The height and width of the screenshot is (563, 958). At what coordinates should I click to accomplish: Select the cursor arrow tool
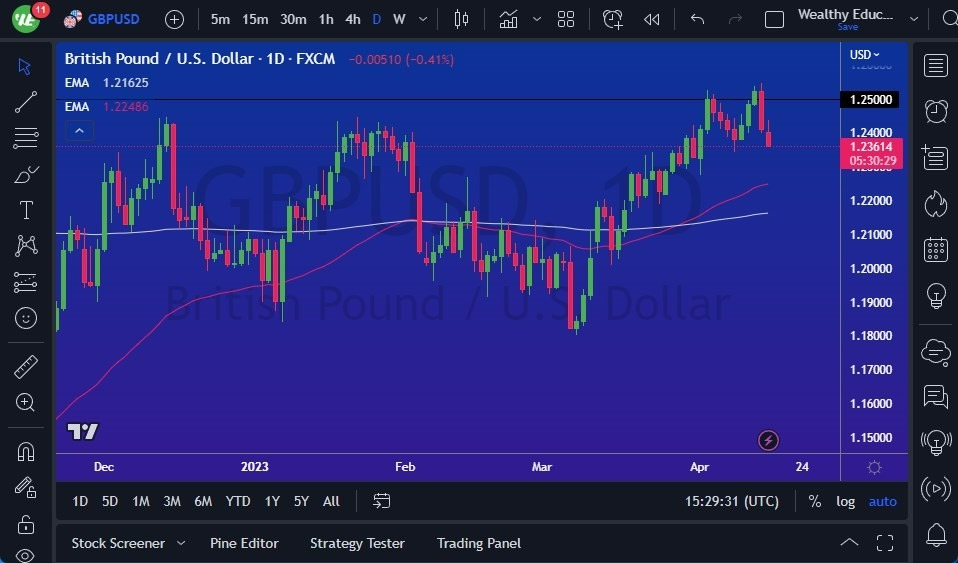(25, 66)
